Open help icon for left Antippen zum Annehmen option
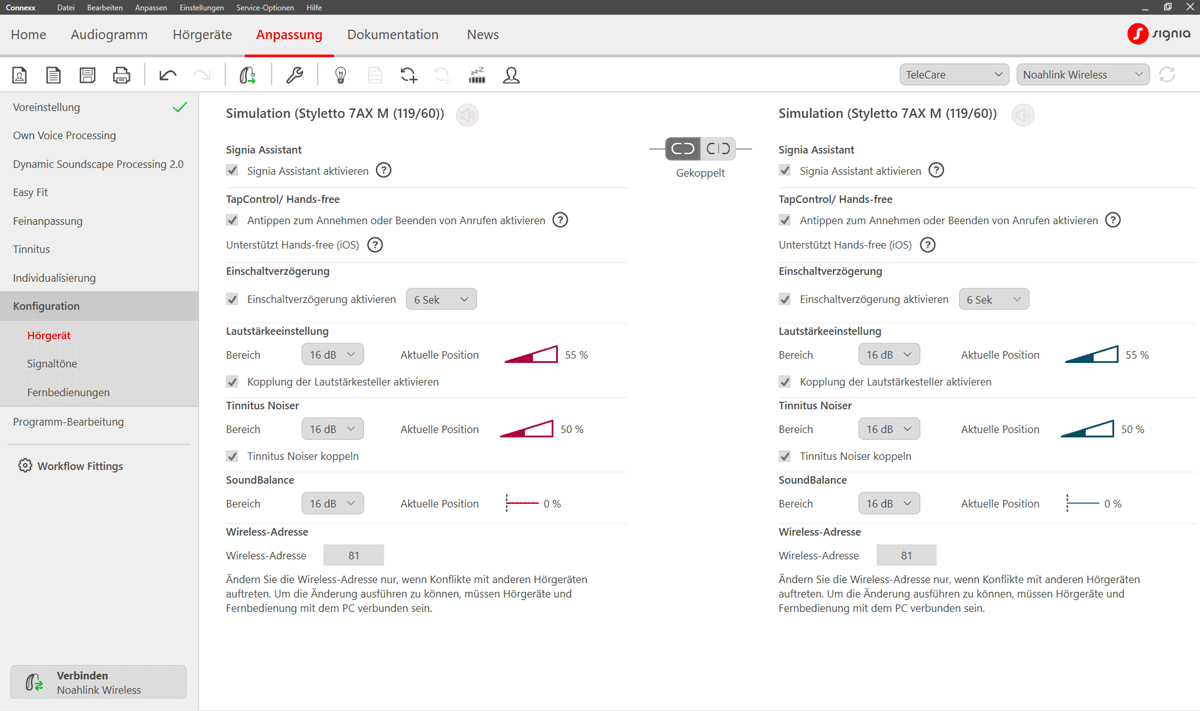Viewport: 1200px width, 711px height. (560, 220)
